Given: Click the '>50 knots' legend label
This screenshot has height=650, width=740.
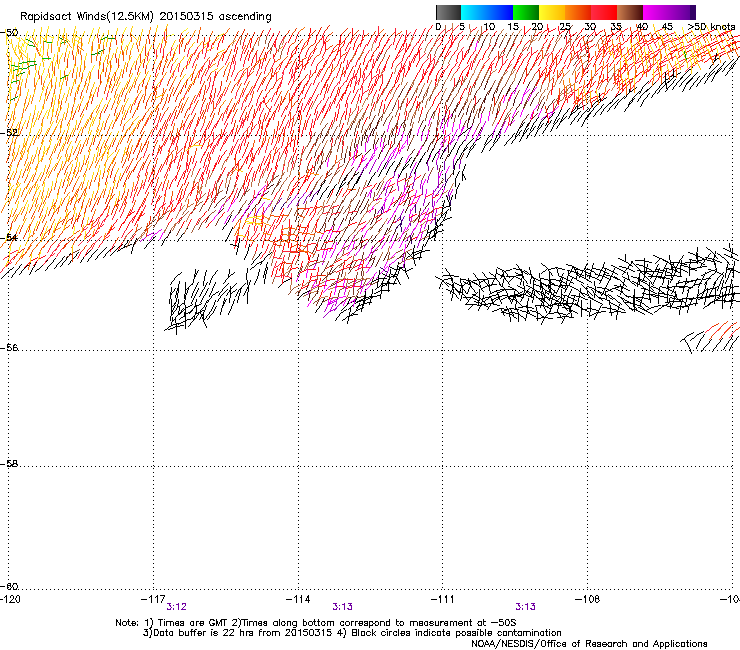Looking at the screenshot, I should tap(711, 27).
